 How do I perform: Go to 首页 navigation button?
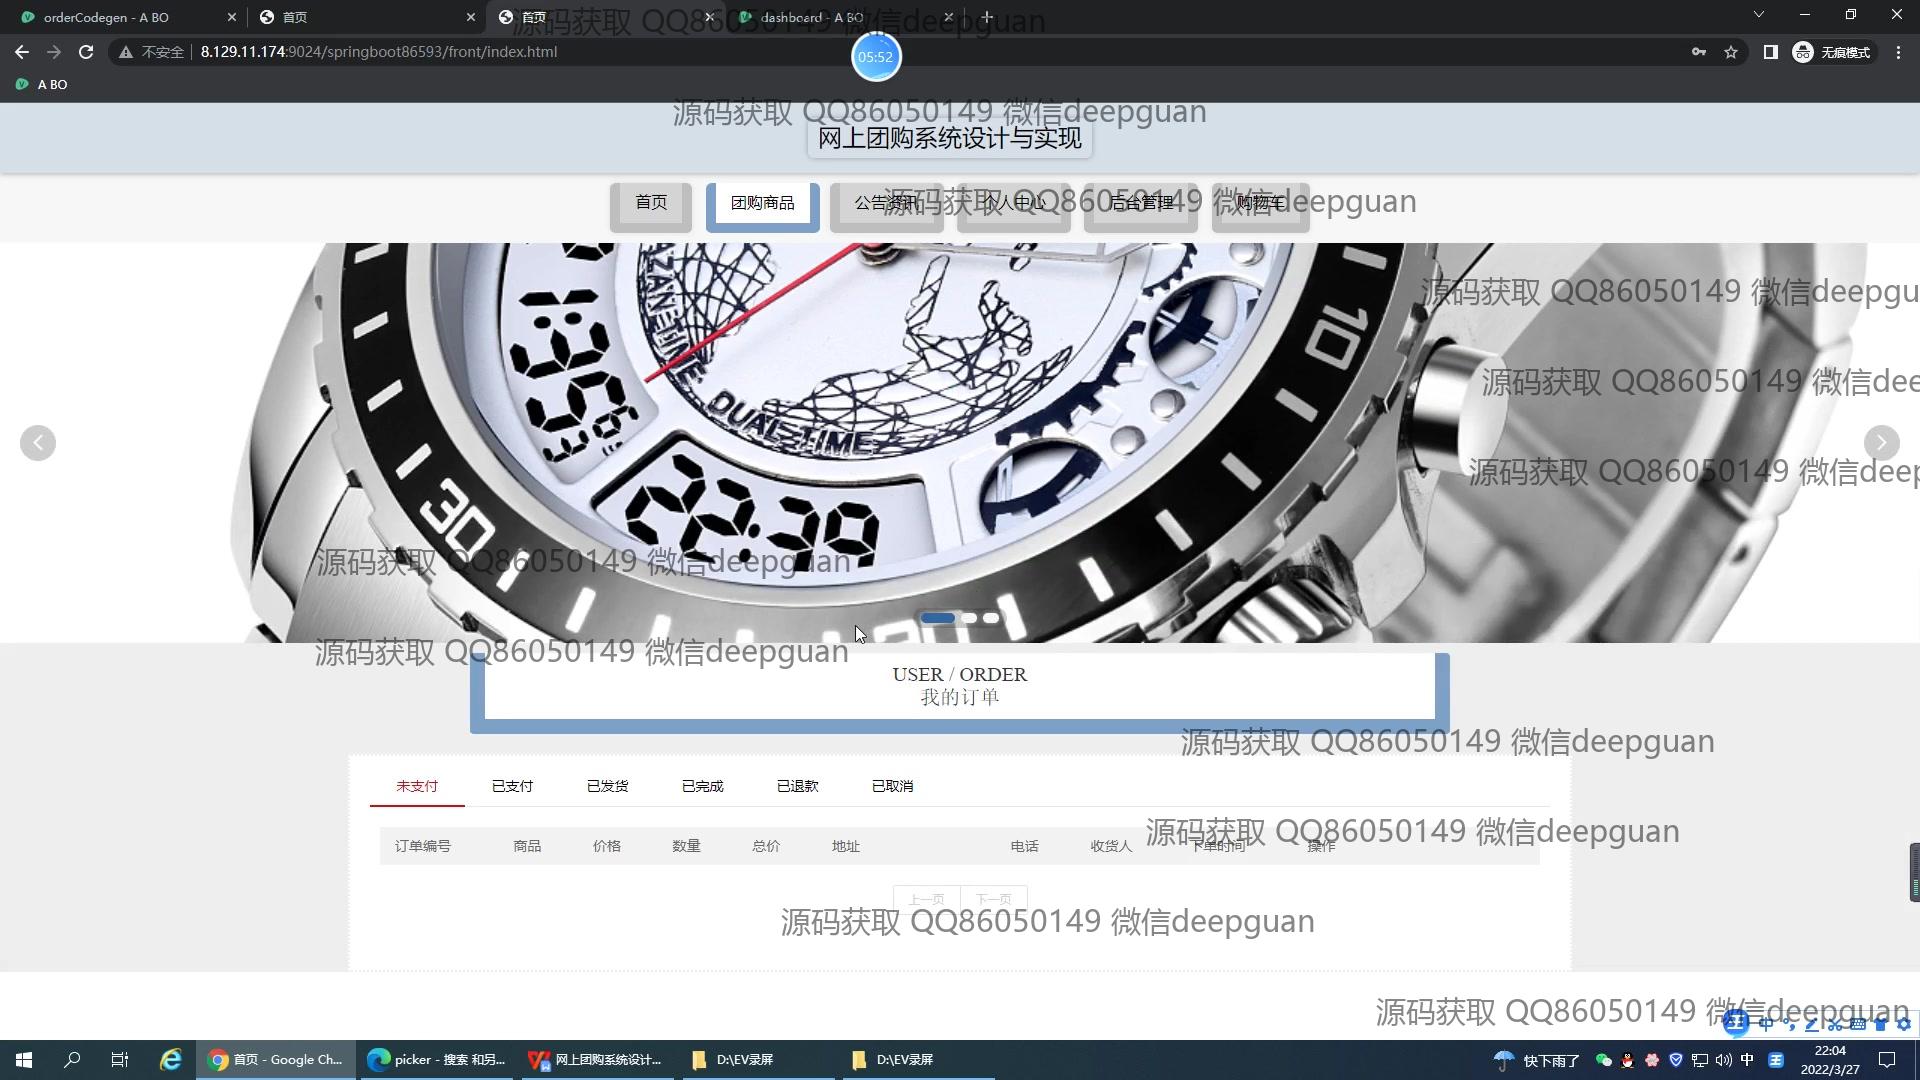tap(651, 203)
